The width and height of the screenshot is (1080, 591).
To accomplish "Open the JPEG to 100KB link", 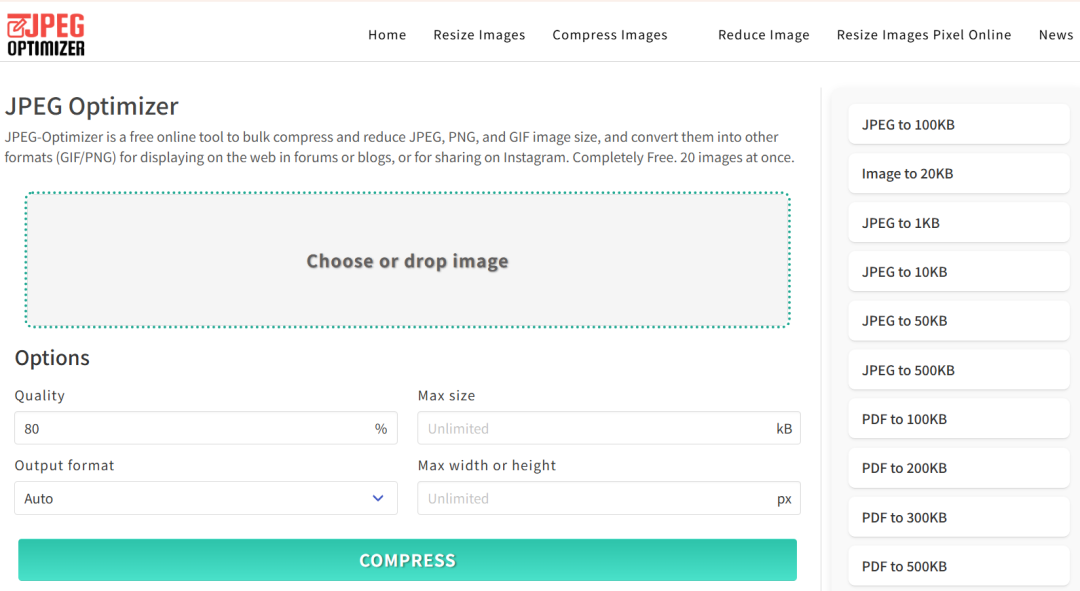I will pyautogui.click(x=958, y=125).
